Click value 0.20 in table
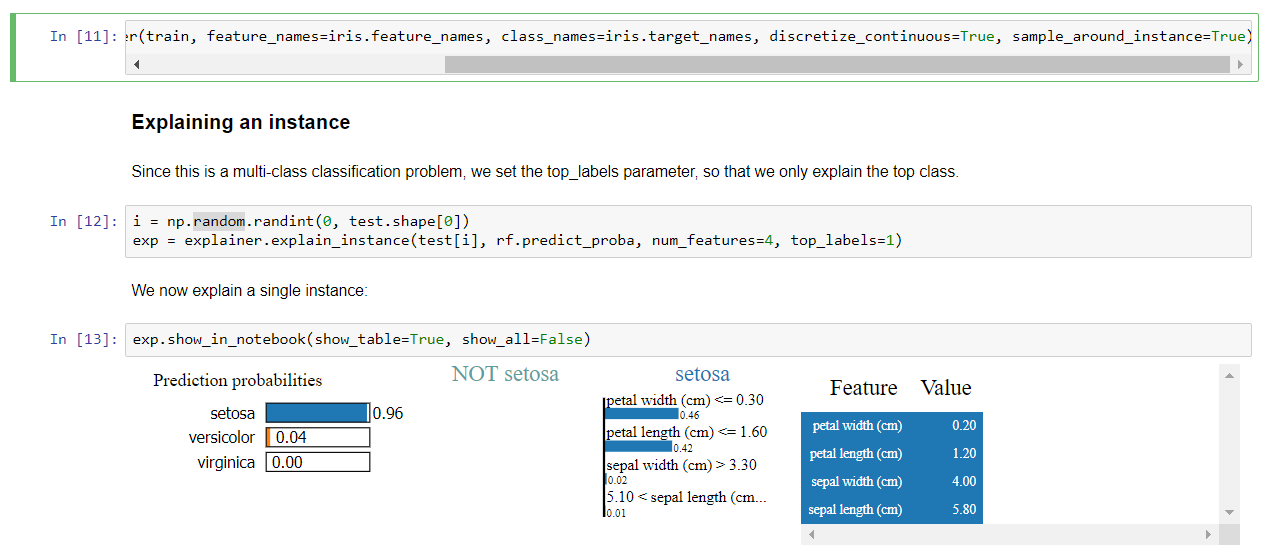The image size is (1270, 554). (964, 426)
